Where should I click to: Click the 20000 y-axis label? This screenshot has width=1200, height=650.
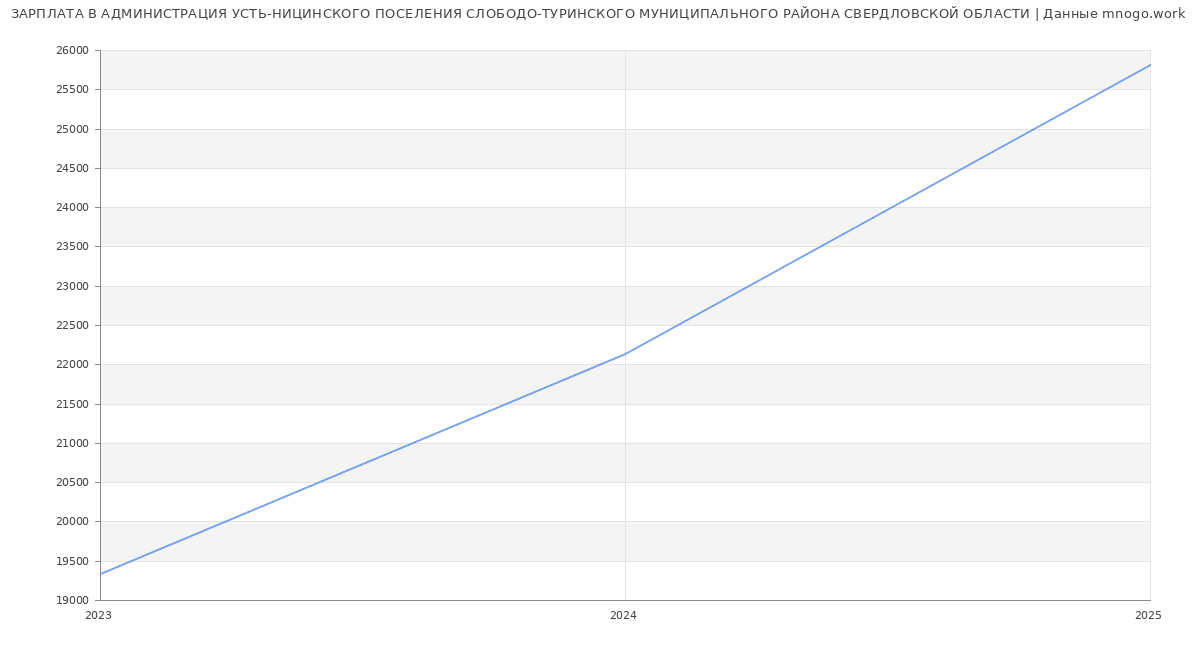pyautogui.click(x=72, y=522)
